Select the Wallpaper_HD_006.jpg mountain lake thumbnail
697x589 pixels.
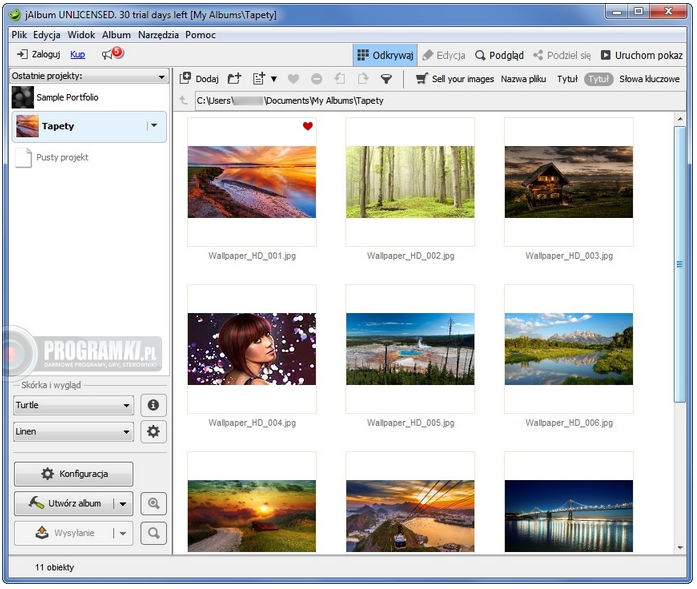(569, 349)
